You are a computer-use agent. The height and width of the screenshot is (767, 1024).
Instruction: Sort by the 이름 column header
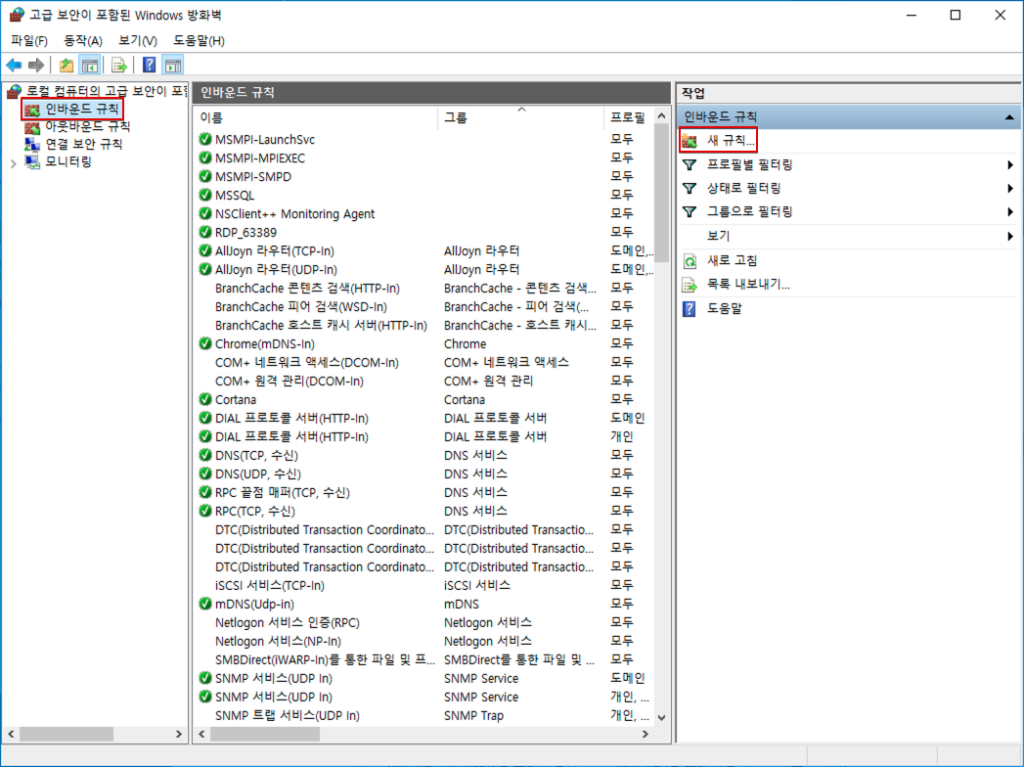tap(317, 118)
